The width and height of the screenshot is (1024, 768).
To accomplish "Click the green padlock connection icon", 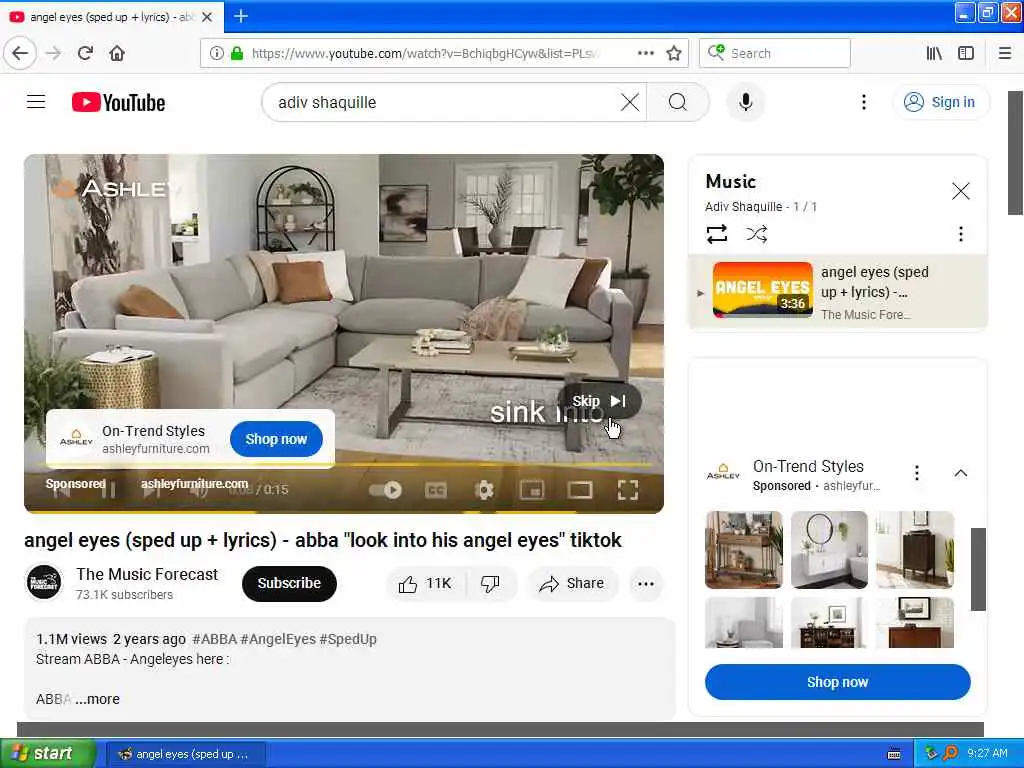I will [237, 53].
